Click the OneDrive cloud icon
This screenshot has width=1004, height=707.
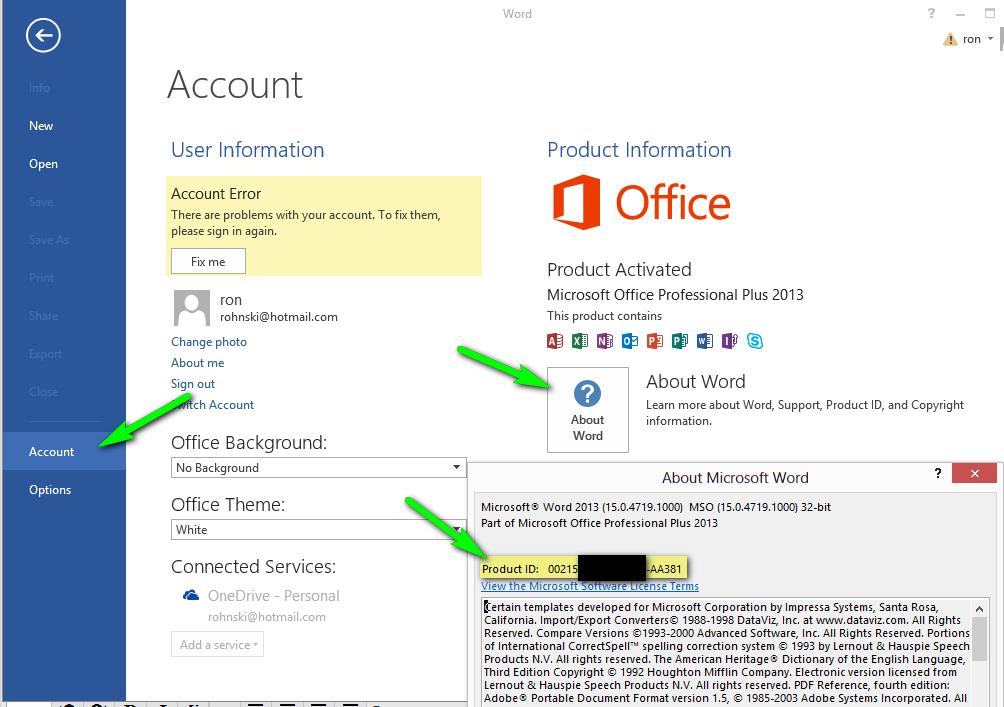191,596
